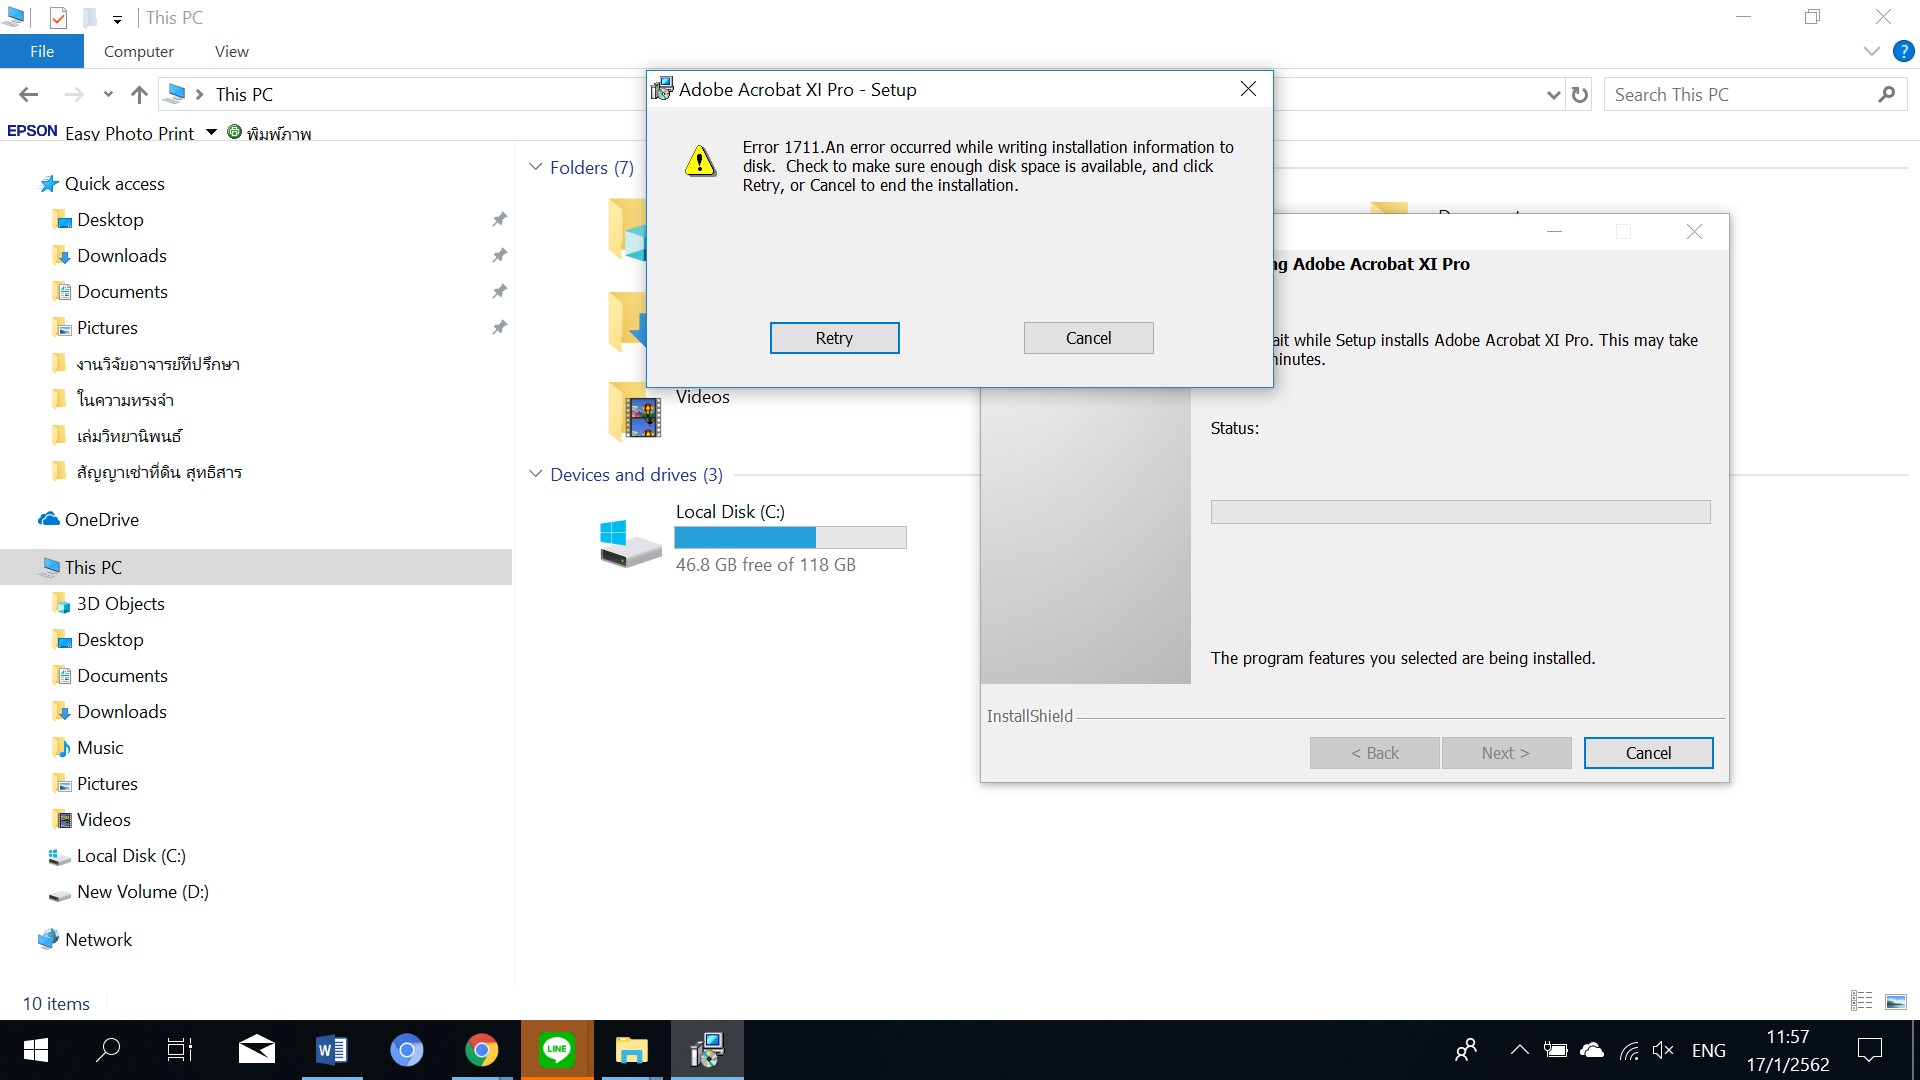
Task: Click the Search This PC field
Action: click(x=1740, y=95)
